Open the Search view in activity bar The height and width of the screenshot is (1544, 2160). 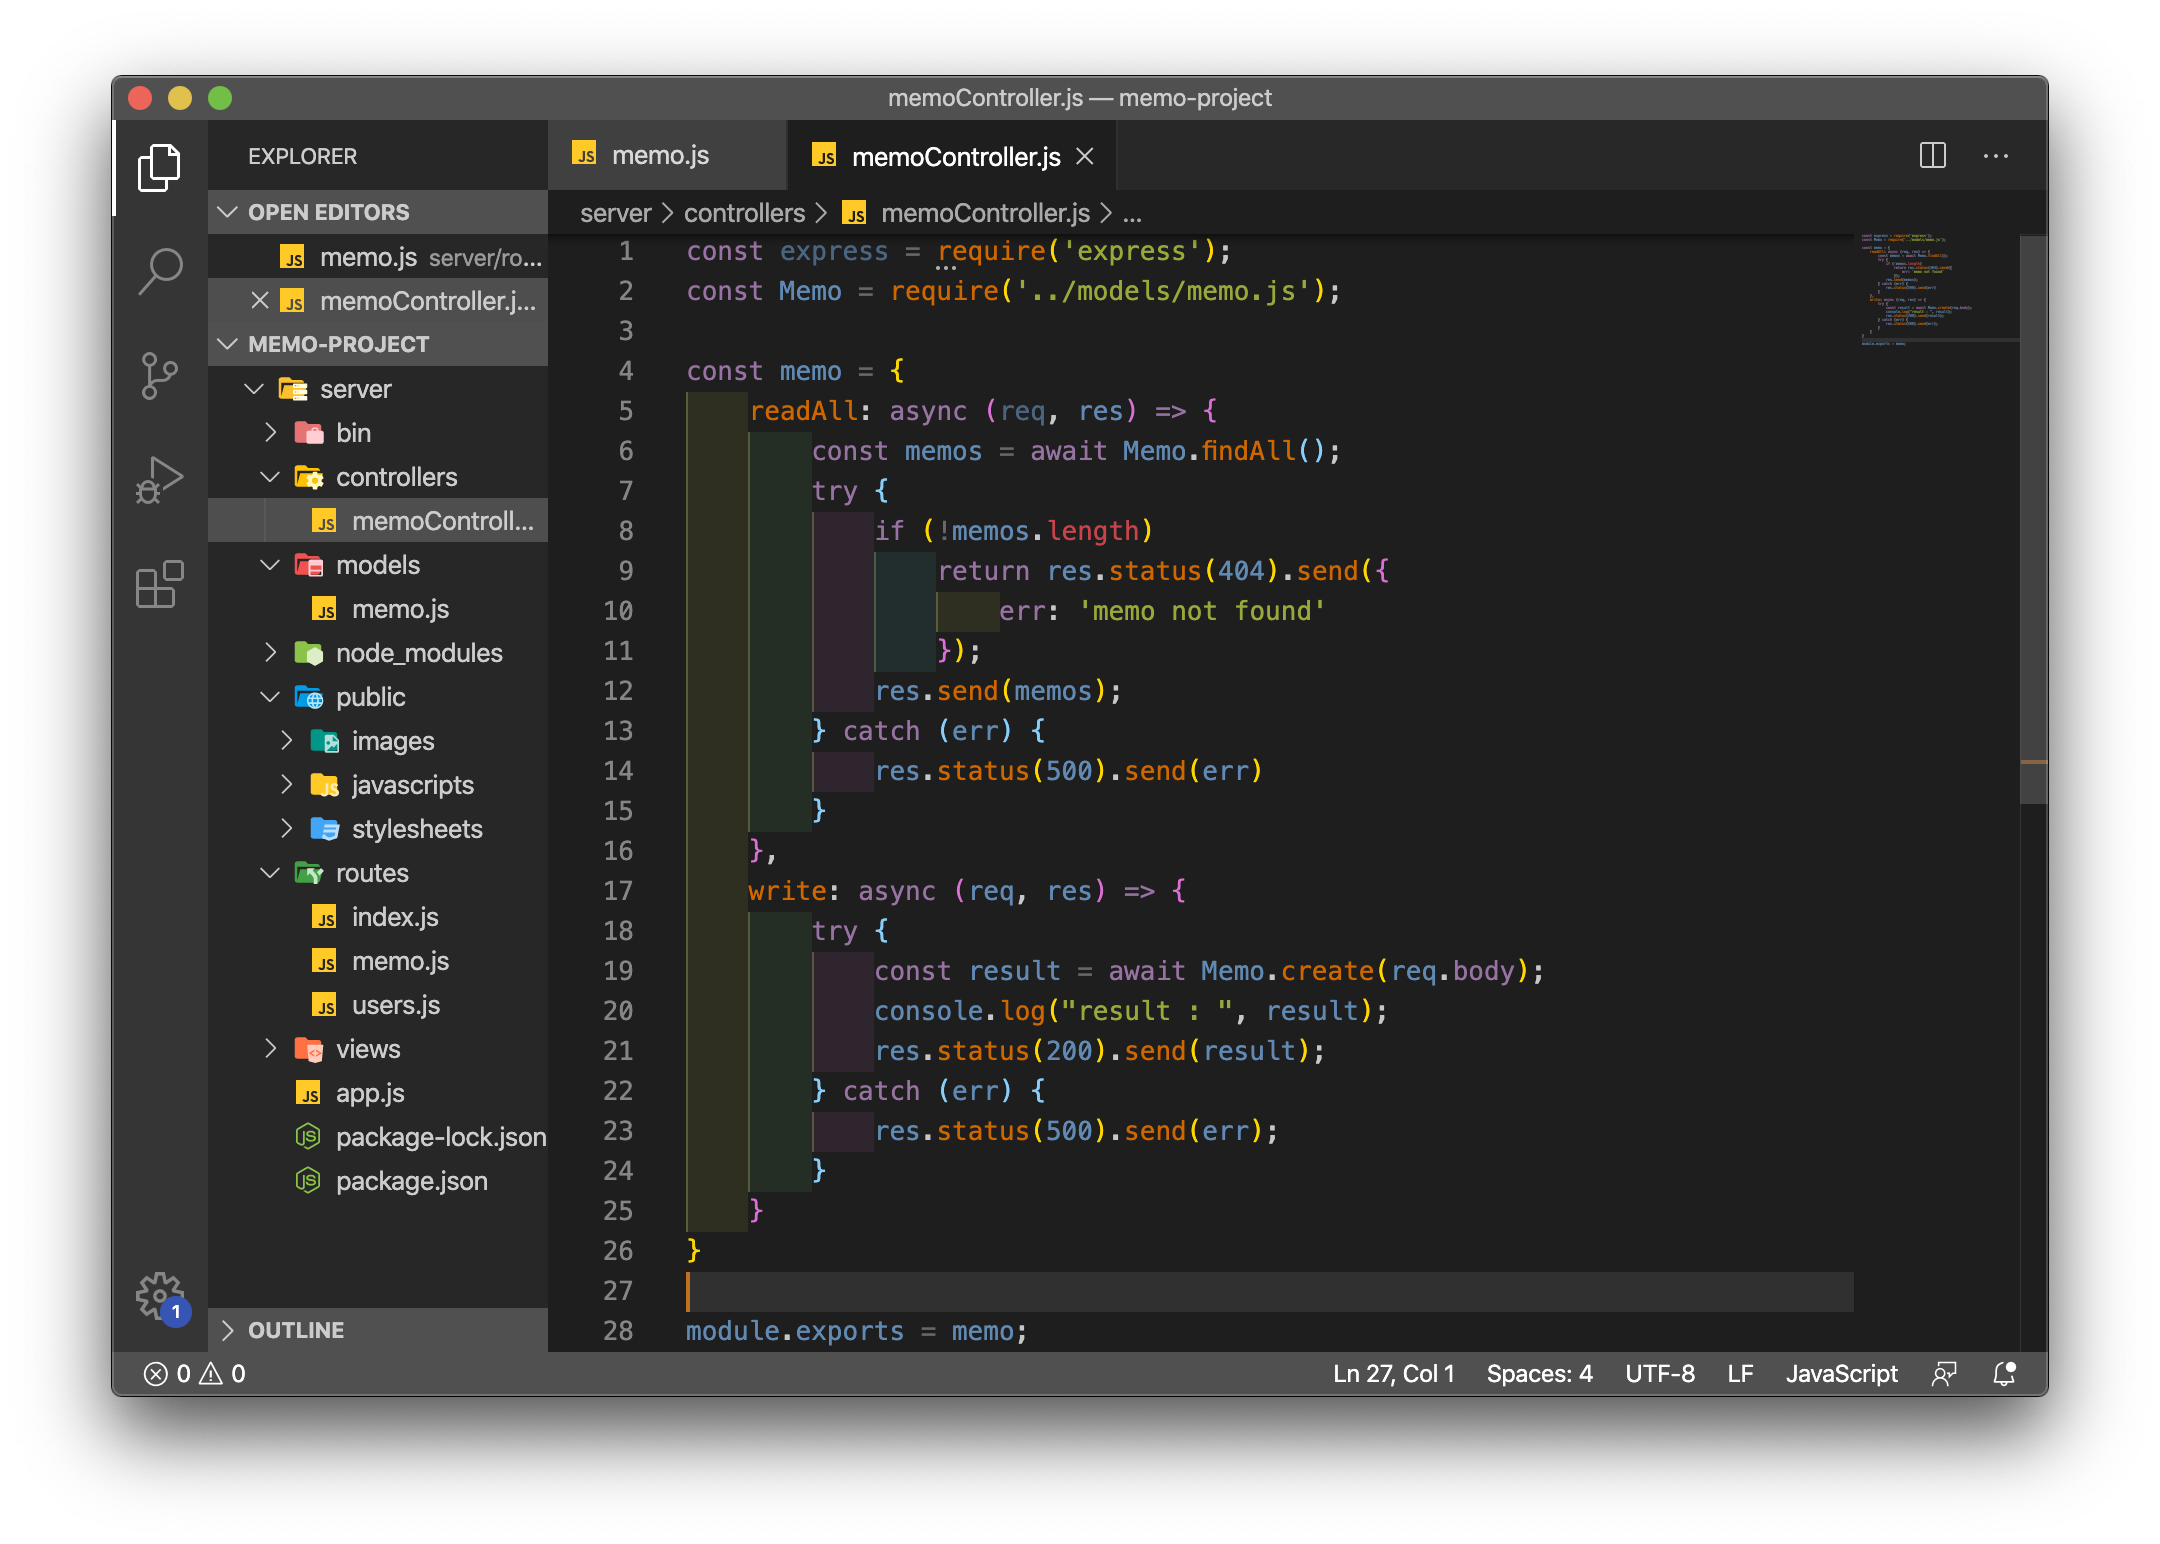click(160, 271)
